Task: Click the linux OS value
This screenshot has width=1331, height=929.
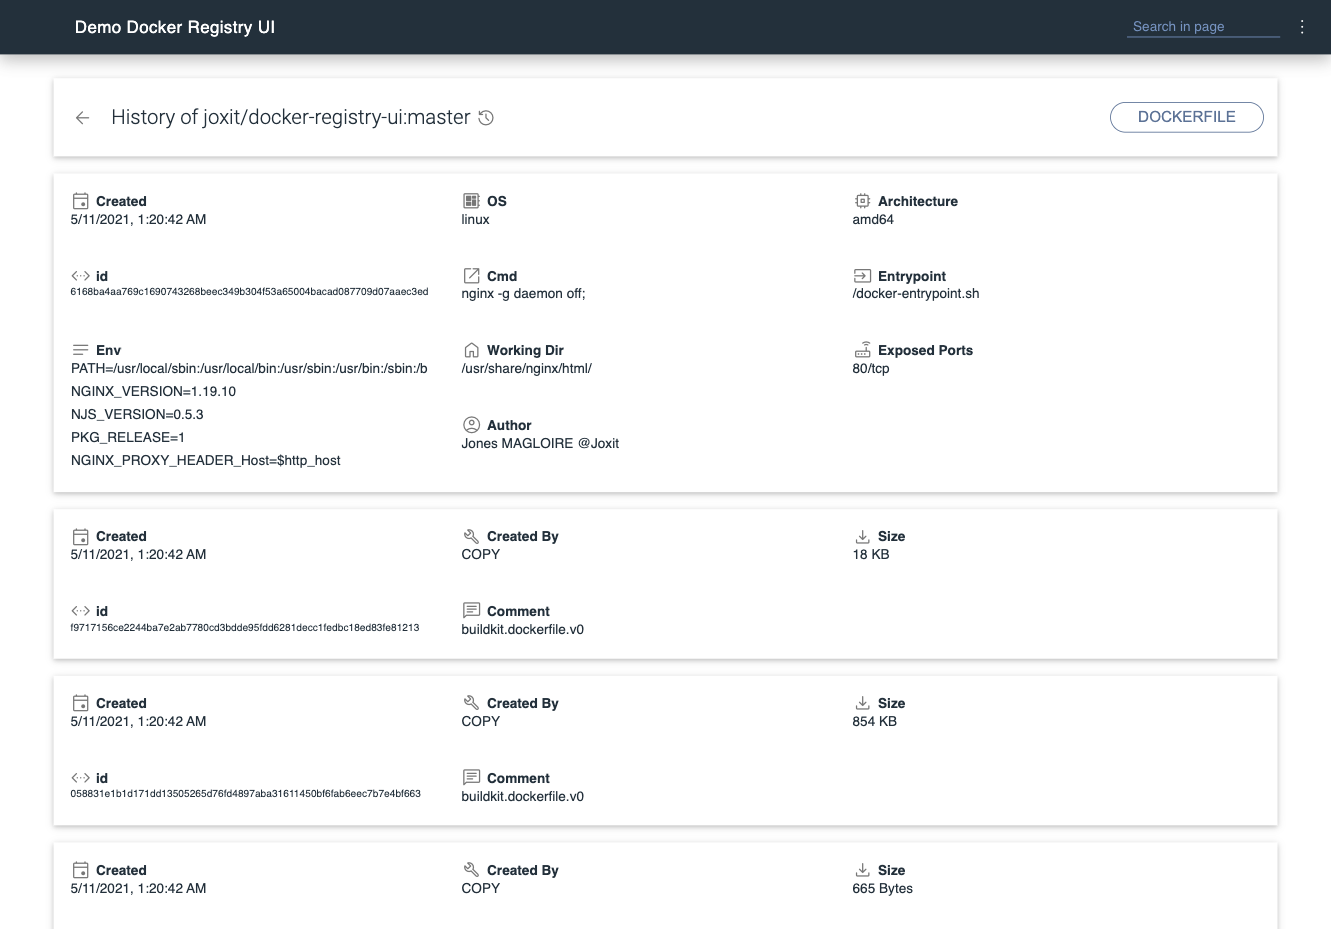Action: [x=475, y=219]
